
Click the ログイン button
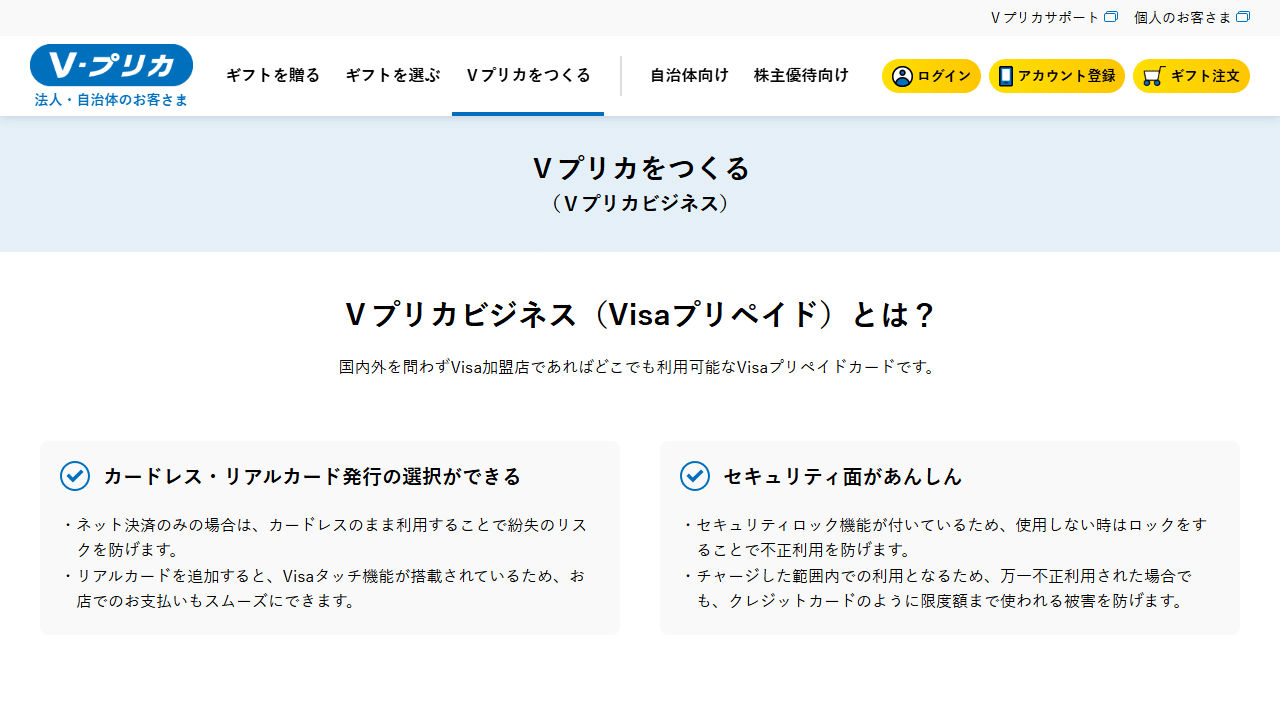931,76
